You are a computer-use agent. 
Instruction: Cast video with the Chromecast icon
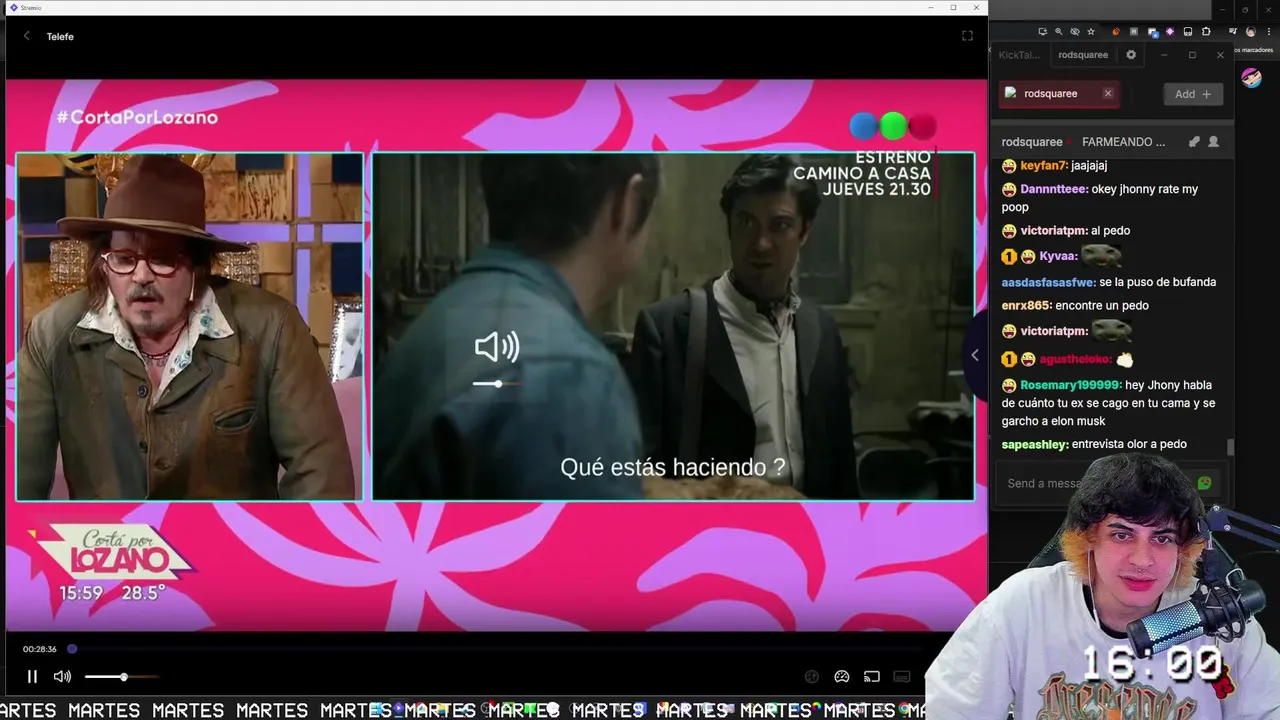pos(872,677)
